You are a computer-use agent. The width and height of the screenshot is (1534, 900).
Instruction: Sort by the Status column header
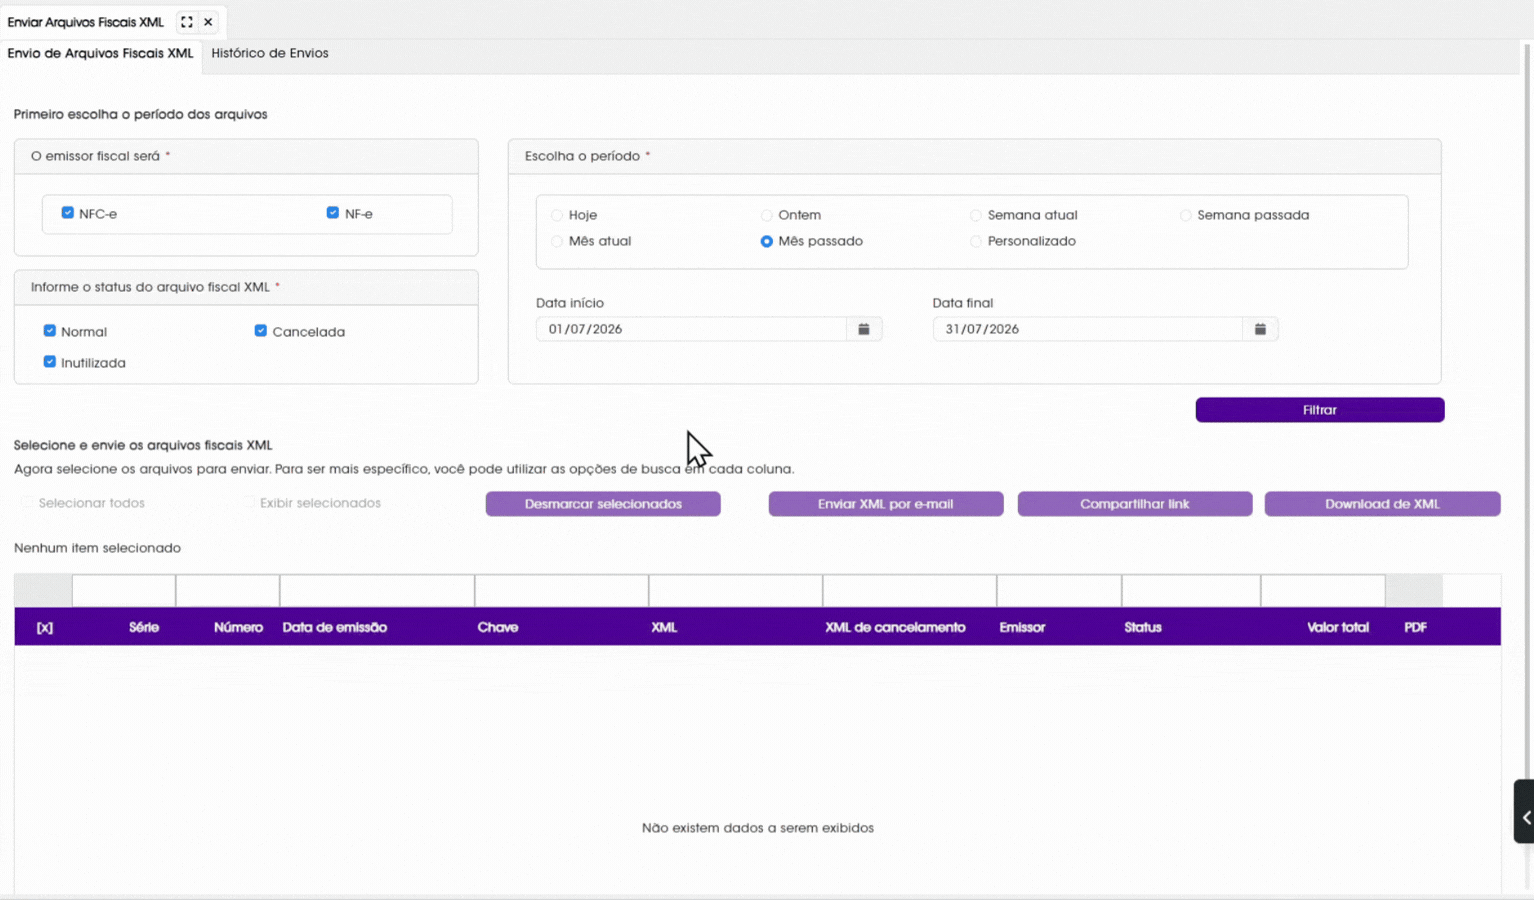(x=1143, y=627)
